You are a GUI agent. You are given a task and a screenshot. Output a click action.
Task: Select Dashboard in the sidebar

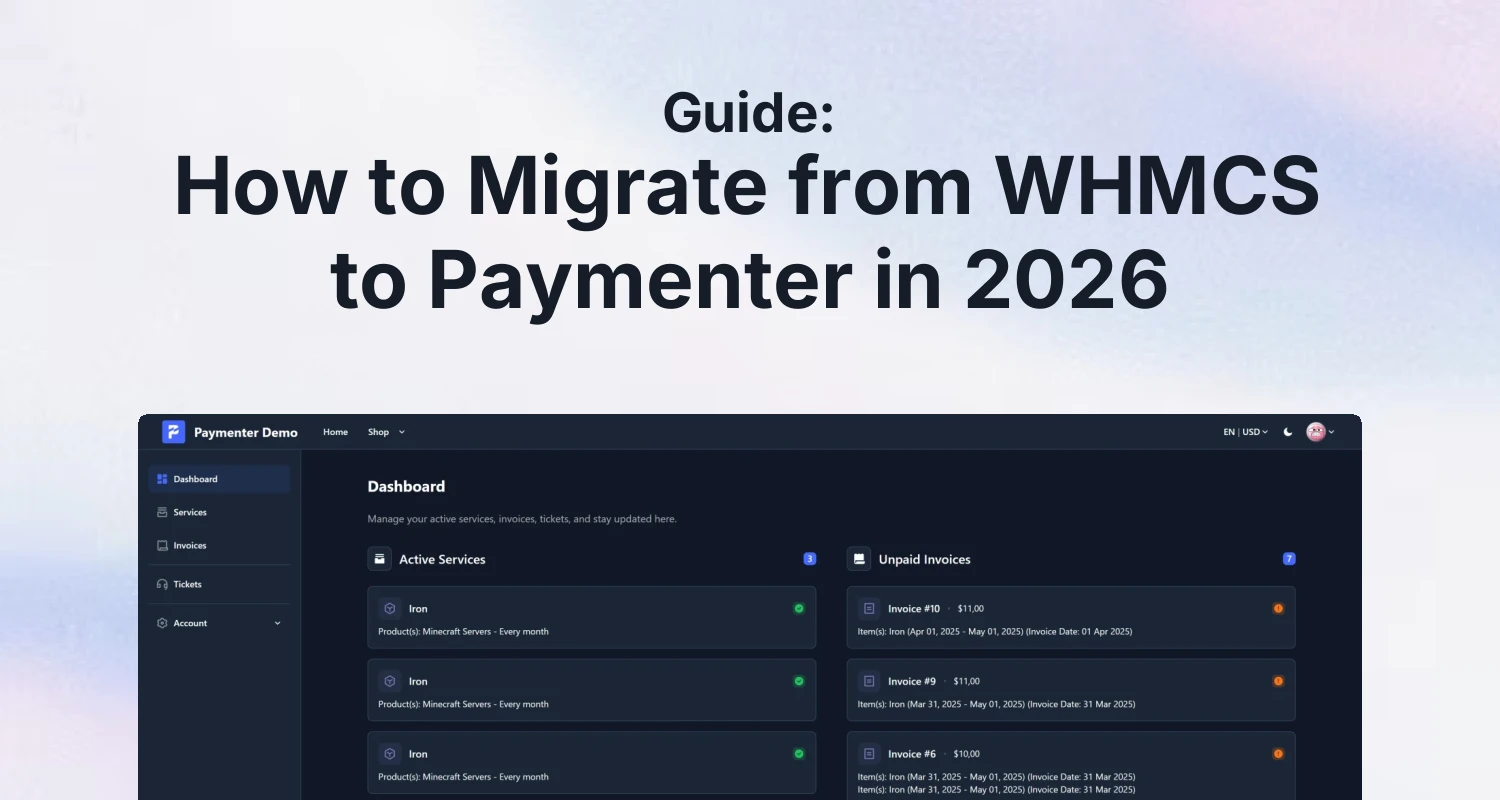coord(220,479)
